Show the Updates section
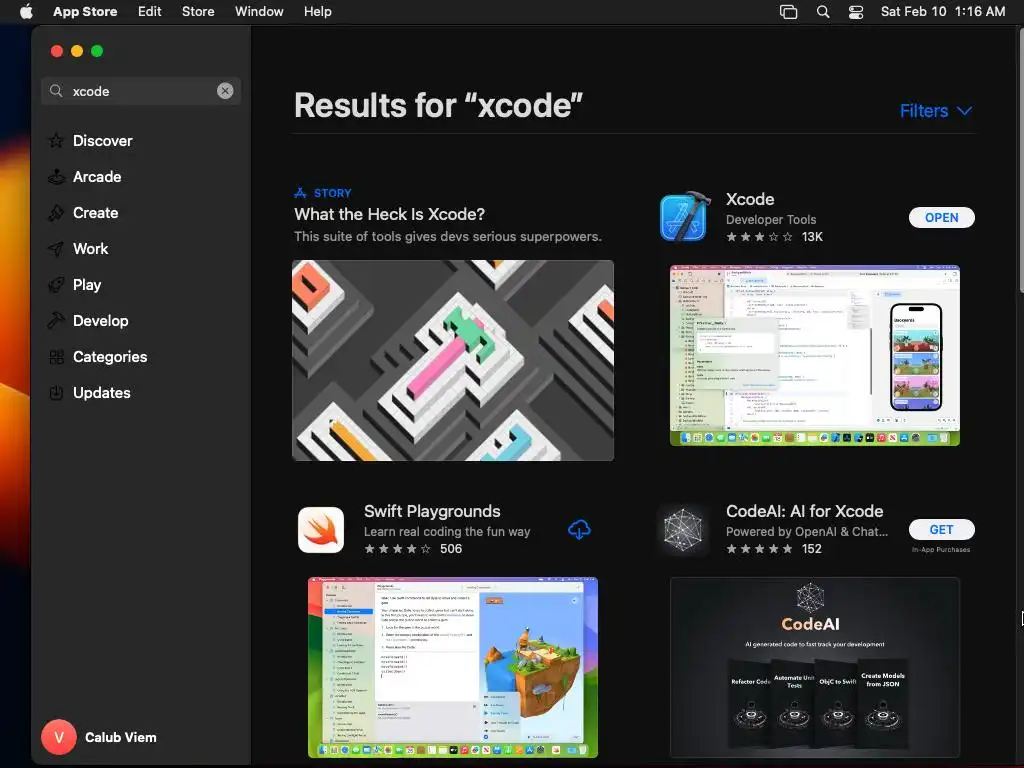The image size is (1024, 768). 102,392
